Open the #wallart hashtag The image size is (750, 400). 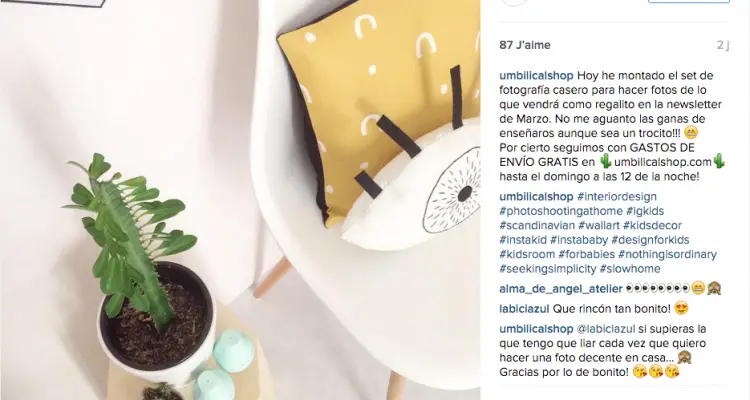coord(599,225)
